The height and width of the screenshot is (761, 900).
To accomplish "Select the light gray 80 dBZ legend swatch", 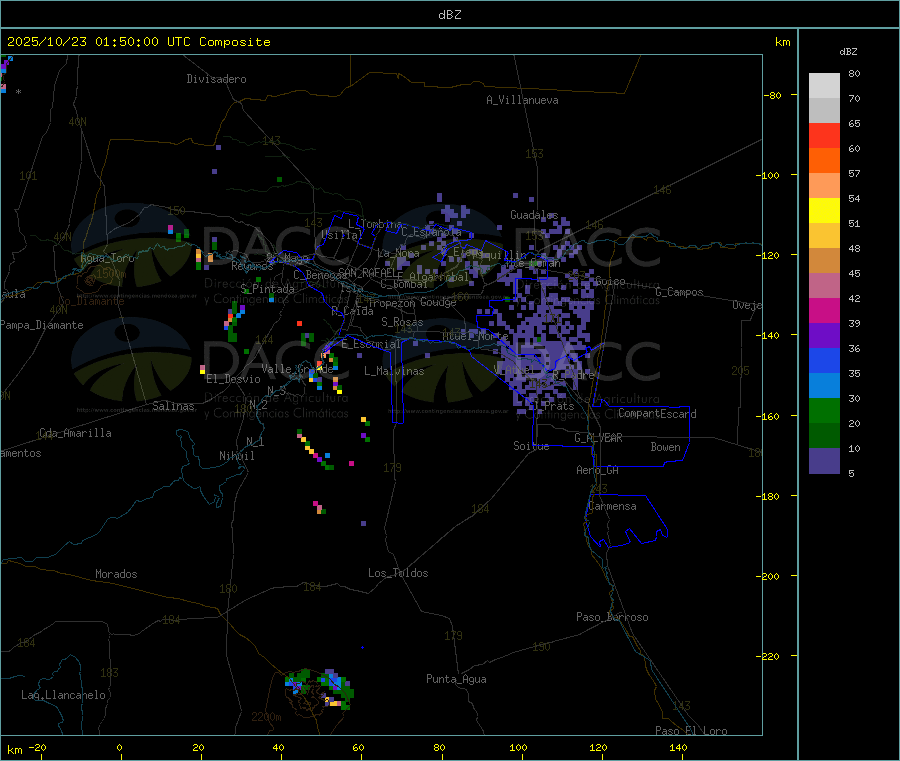I will pos(824,86).
